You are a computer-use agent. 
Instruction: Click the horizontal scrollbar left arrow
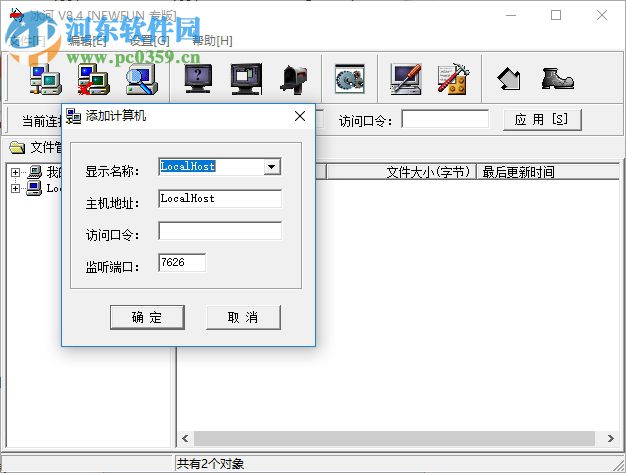185,438
